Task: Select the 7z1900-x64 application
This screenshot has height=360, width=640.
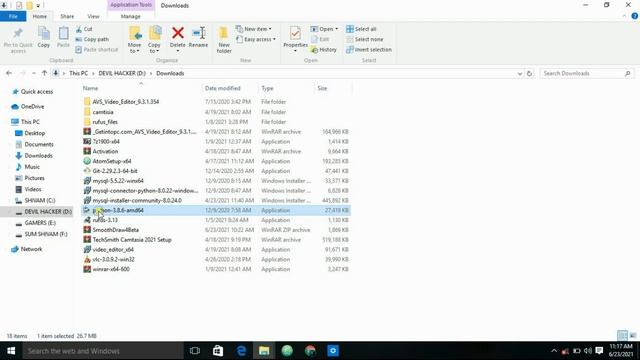Action: click(106, 142)
